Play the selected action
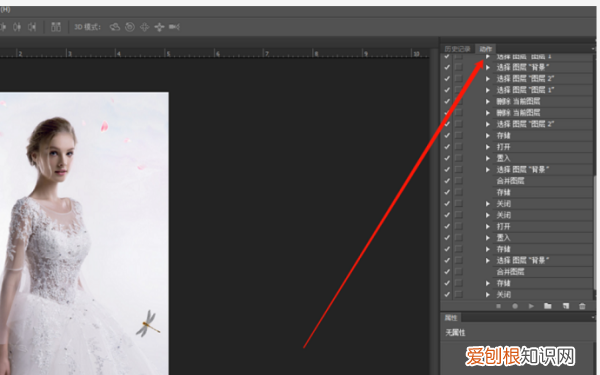Screen dimensions: 600x375 [531, 306]
